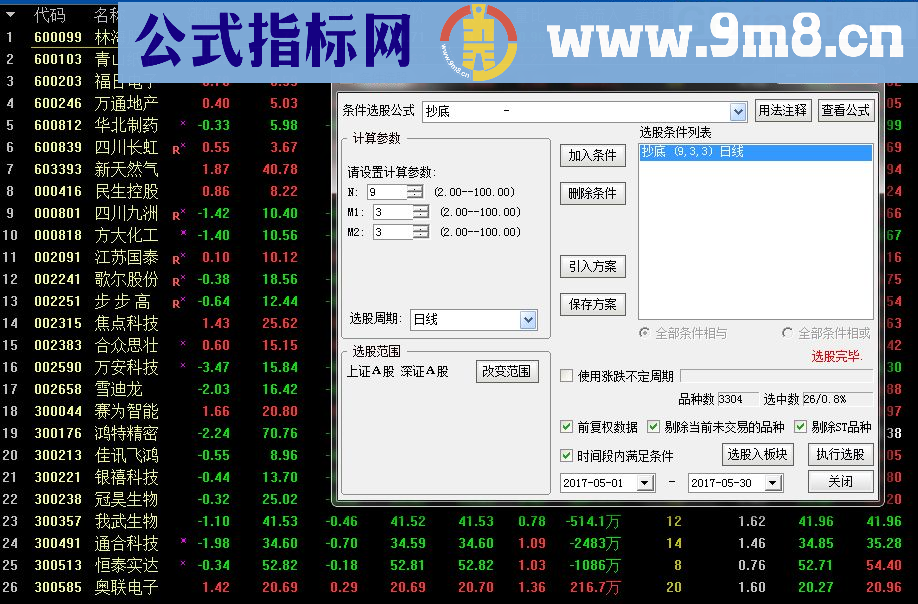Click the 54.40 price in 恒泰实达 row
Screen dimensions: 918x604
click(884, 565)
